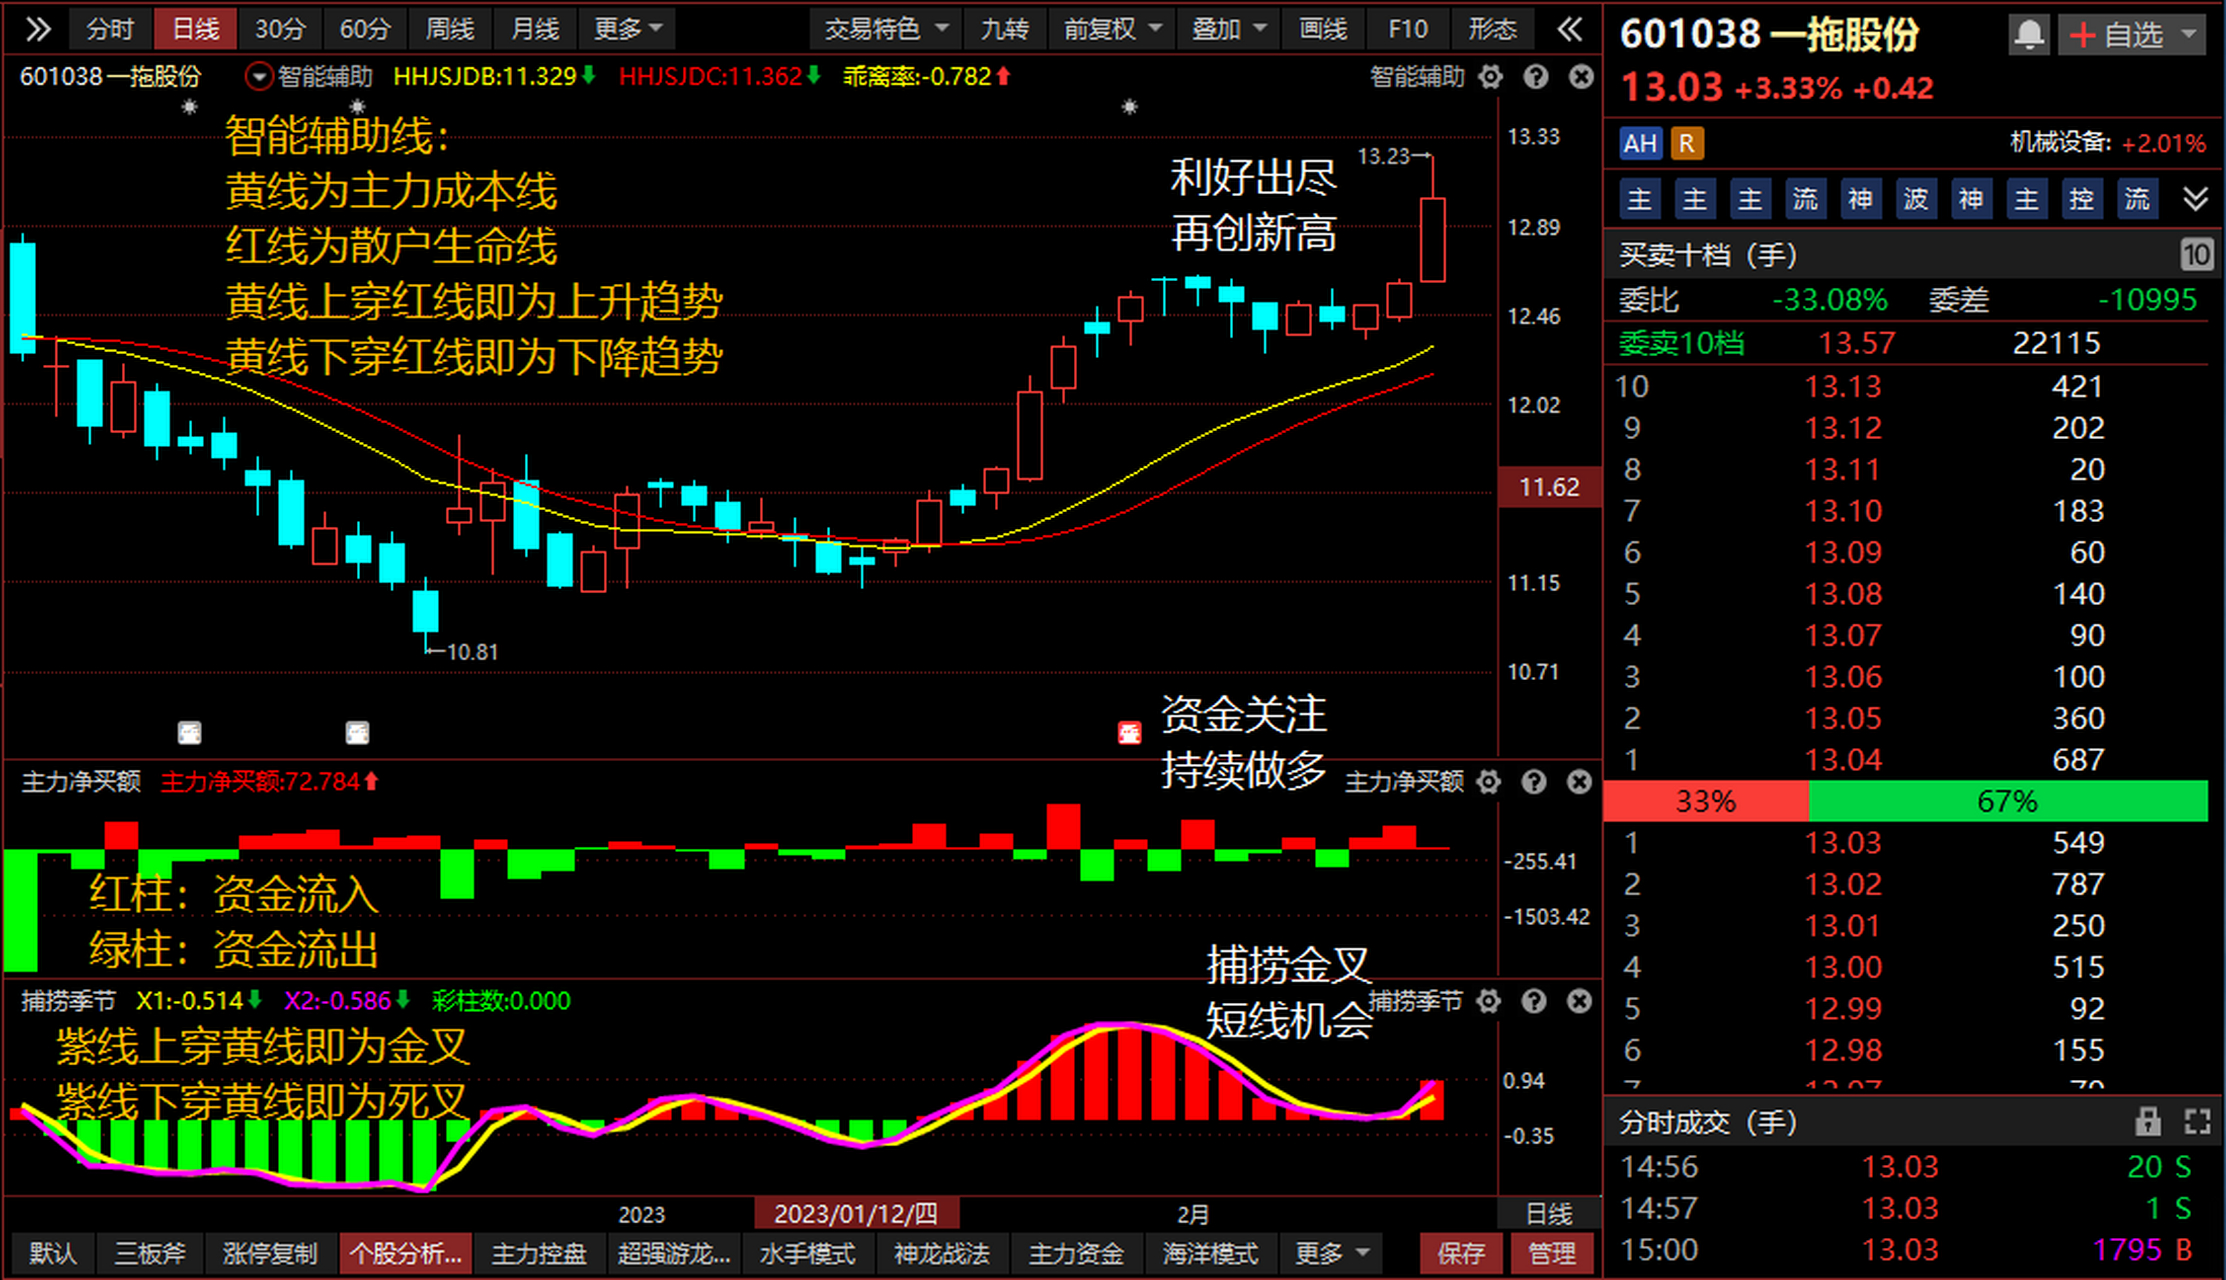
Task: Open the 前复权 dropdown
Action: (1112, 29)
